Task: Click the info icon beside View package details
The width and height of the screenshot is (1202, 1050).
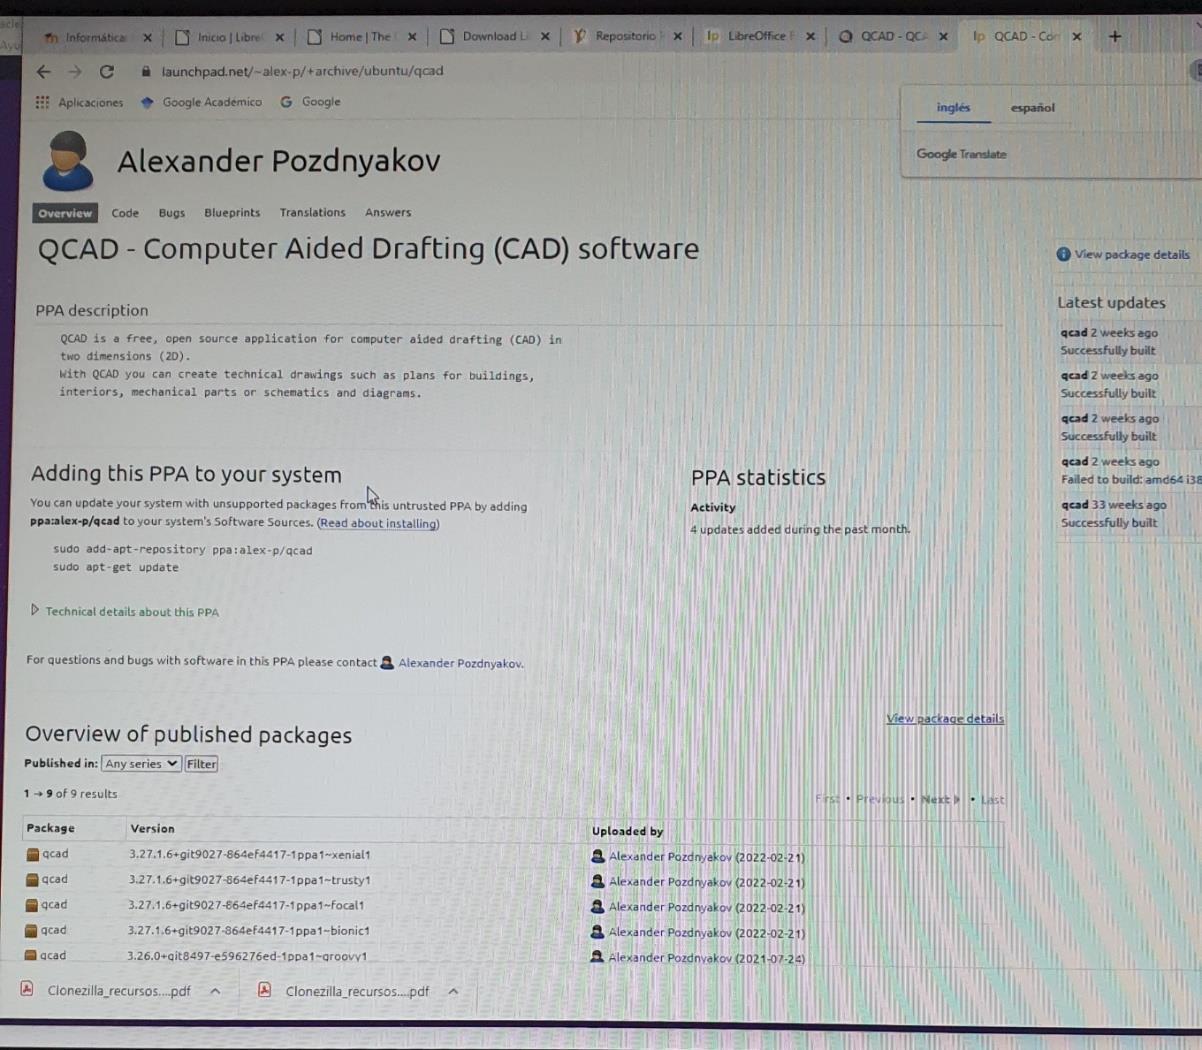Action: point(1063,255)
